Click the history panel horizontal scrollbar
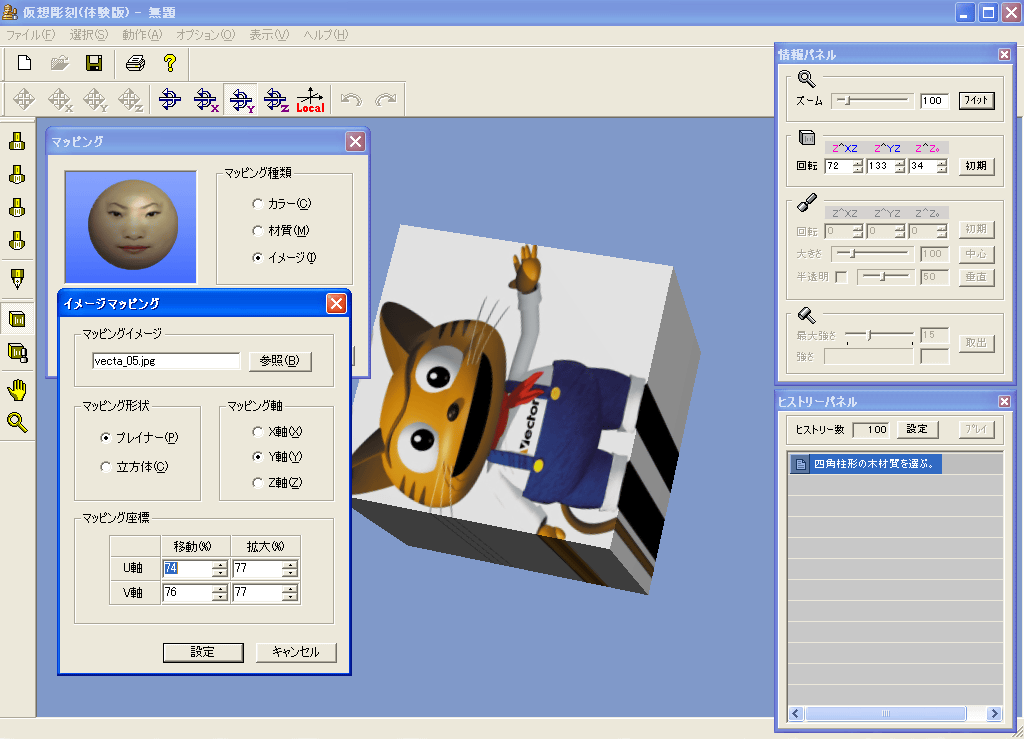1024x739 pixels. click(x=895, y=714)
